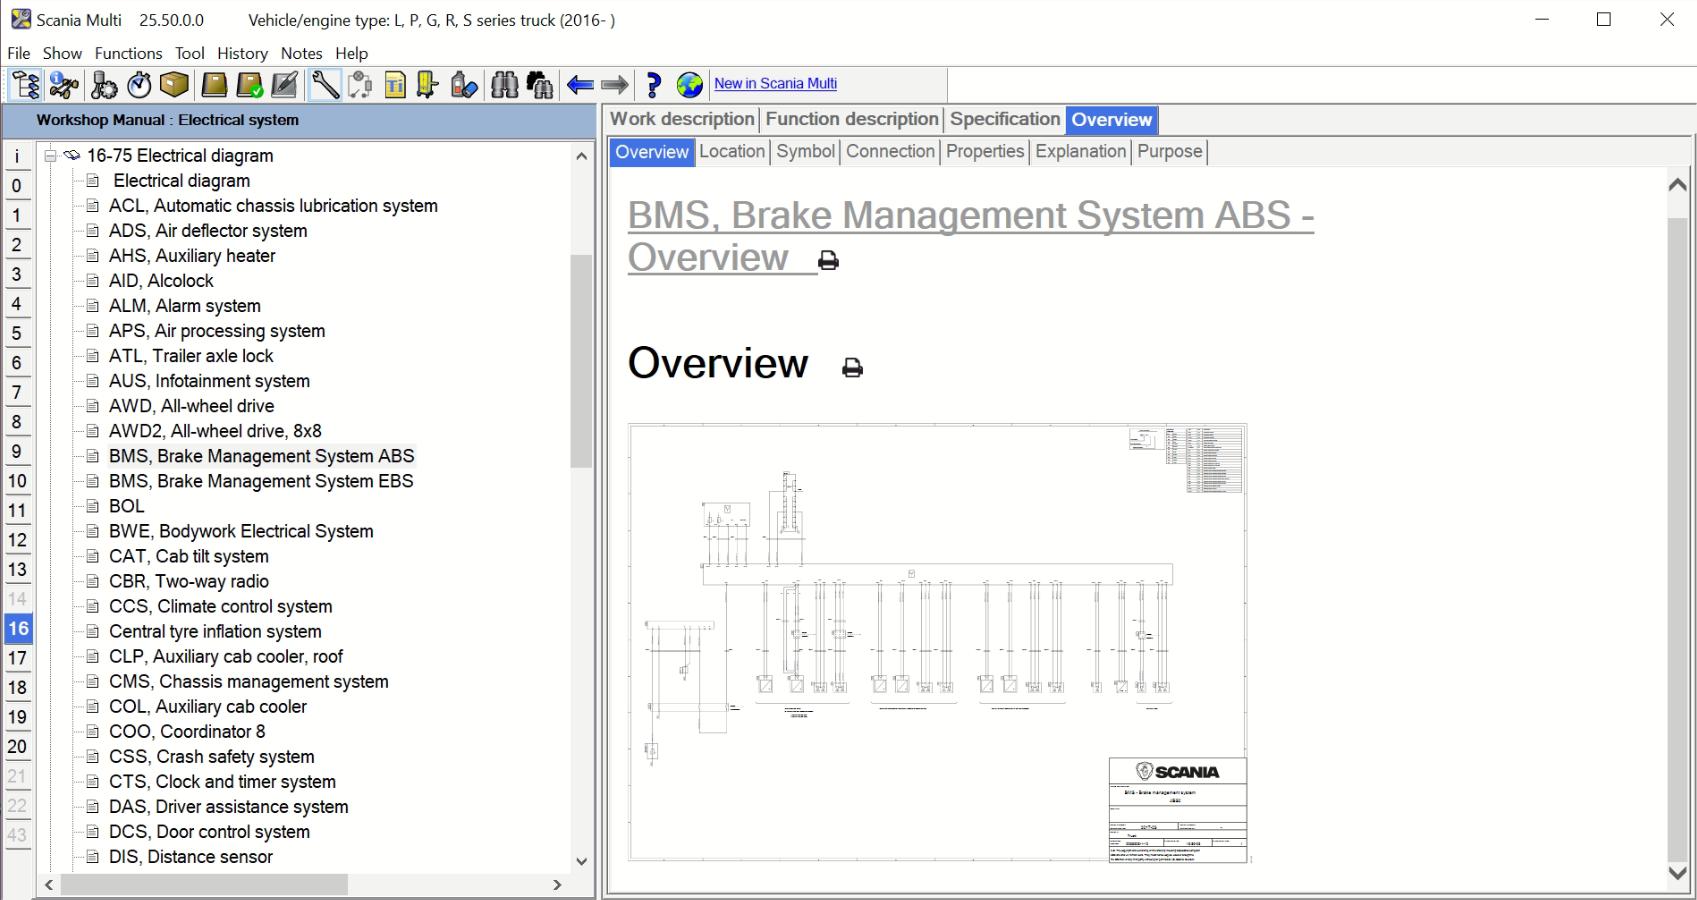Screen dimensions: 1697x900
Task: Print the Overview diagram using printer icon
Action: (852, 368)
